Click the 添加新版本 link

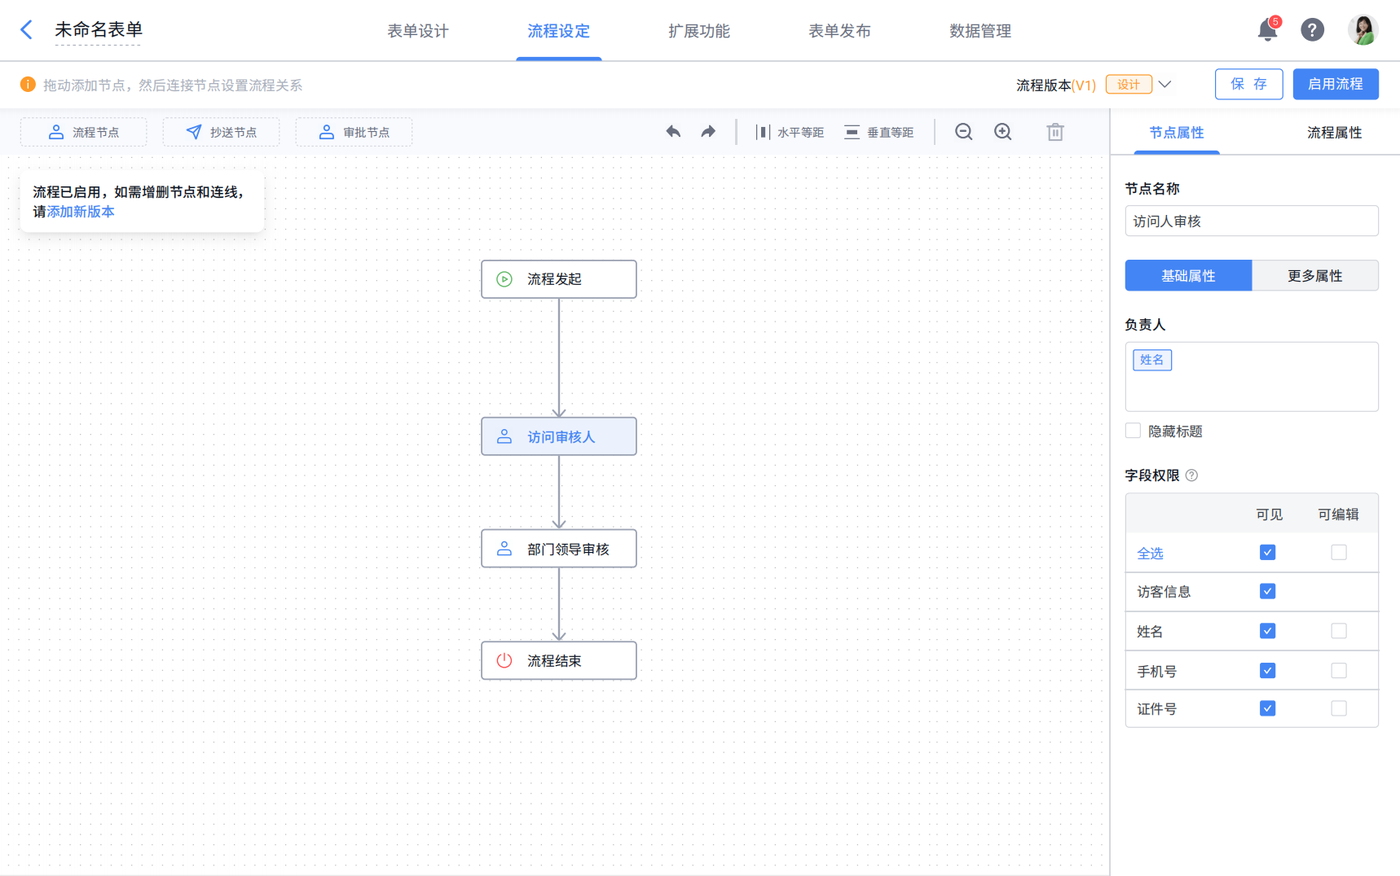[81, 212]
